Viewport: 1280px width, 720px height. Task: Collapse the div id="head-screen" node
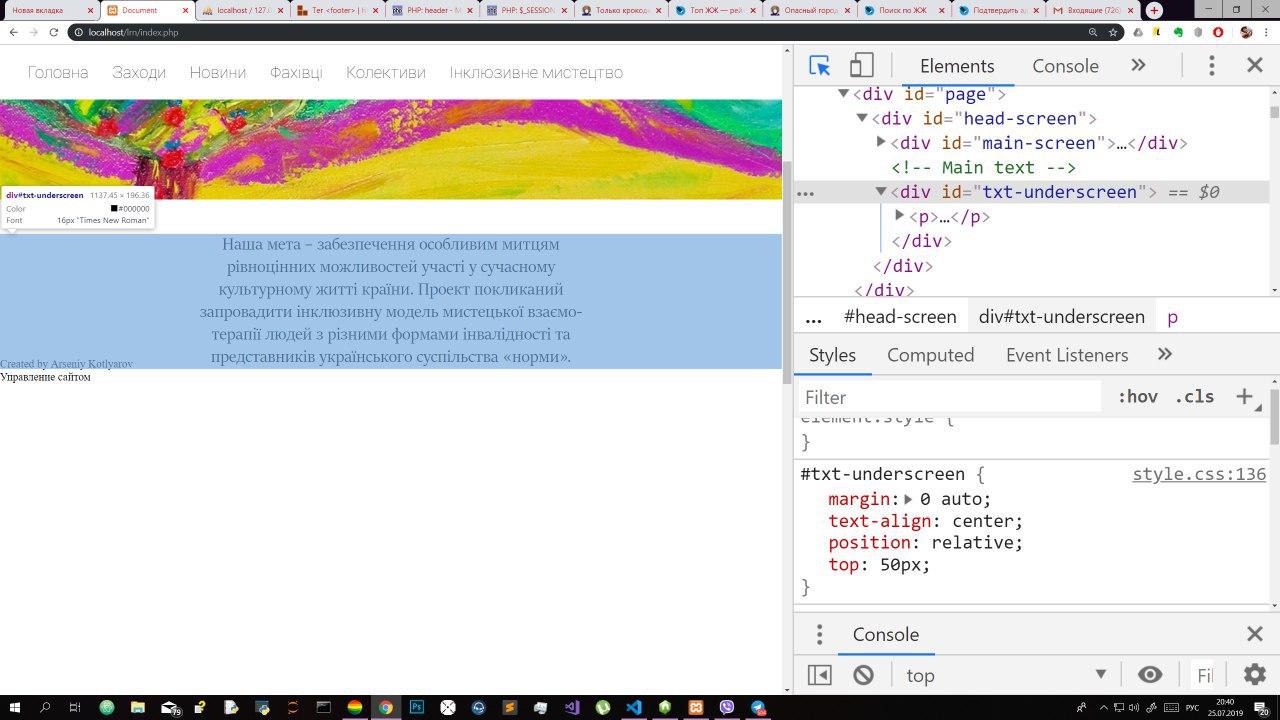862,118
